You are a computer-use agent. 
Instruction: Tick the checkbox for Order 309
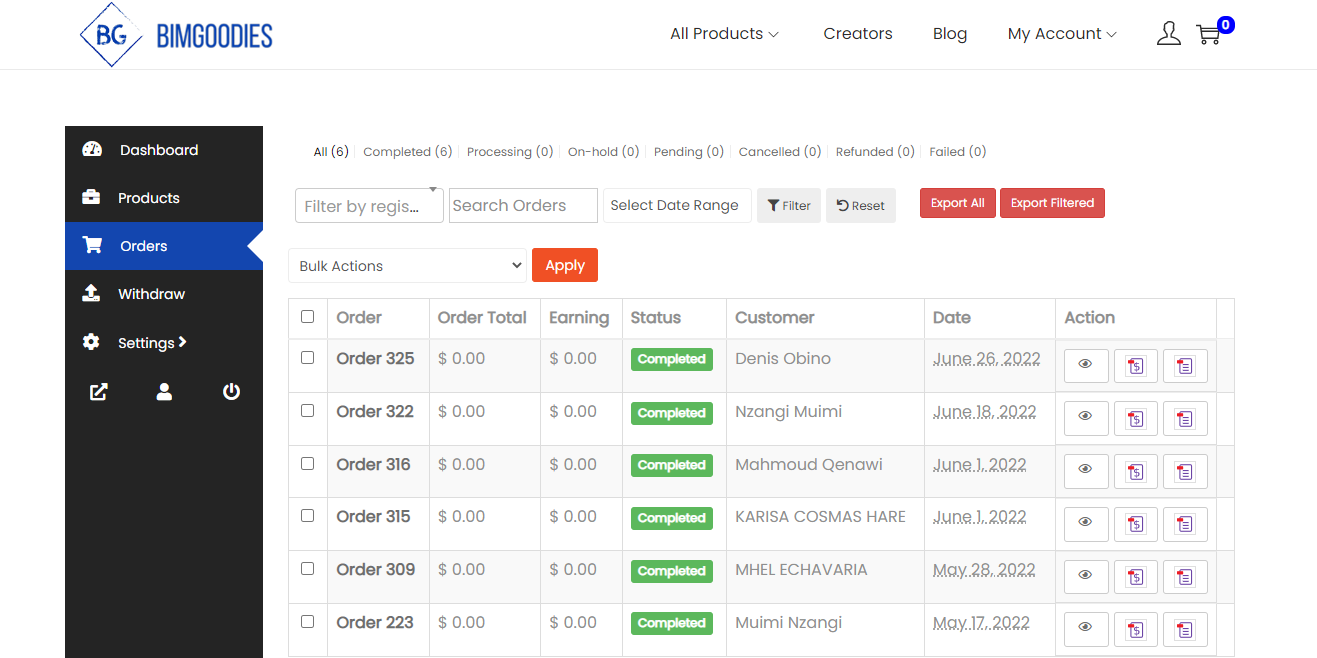pyautogui.click(x=307, y=568)
